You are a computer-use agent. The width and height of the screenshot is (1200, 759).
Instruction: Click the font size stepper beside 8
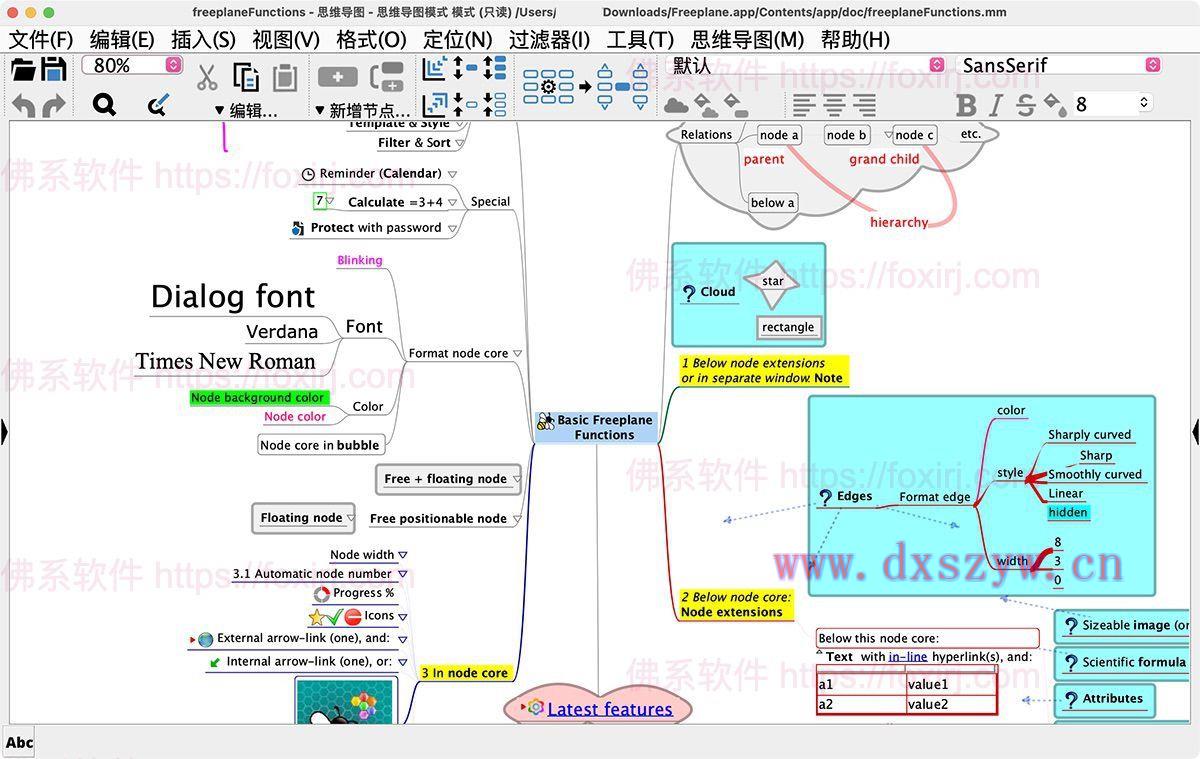[x=1144, y=103]
